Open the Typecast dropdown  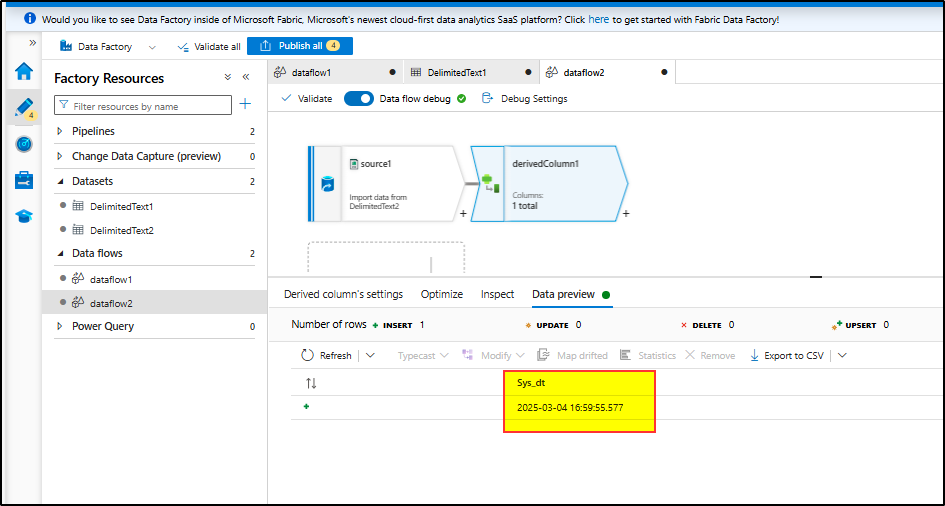[422, 356]
